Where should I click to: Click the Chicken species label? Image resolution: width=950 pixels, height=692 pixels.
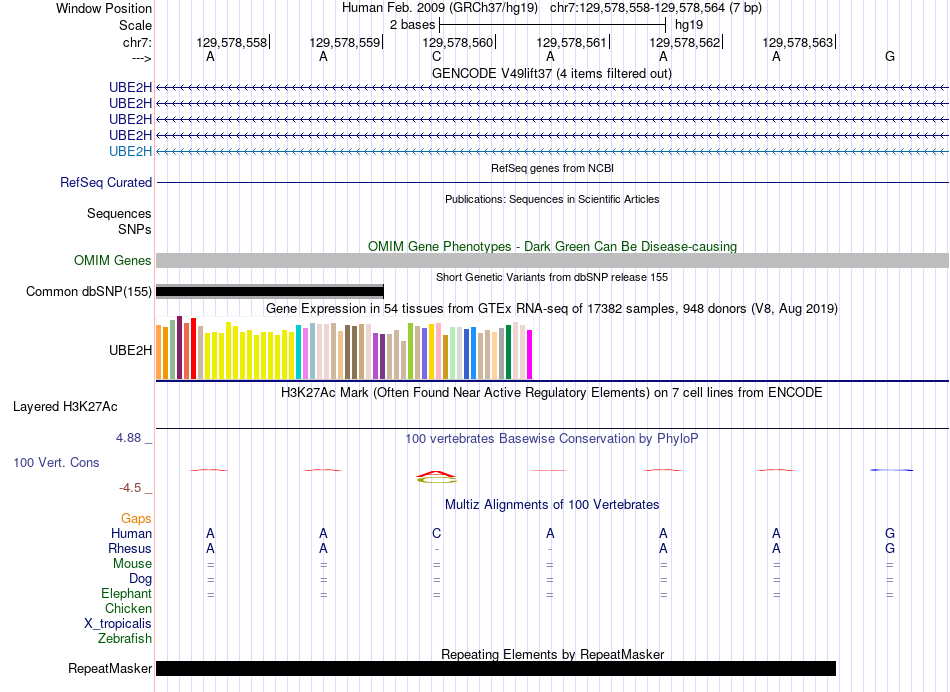pos(128,608)
